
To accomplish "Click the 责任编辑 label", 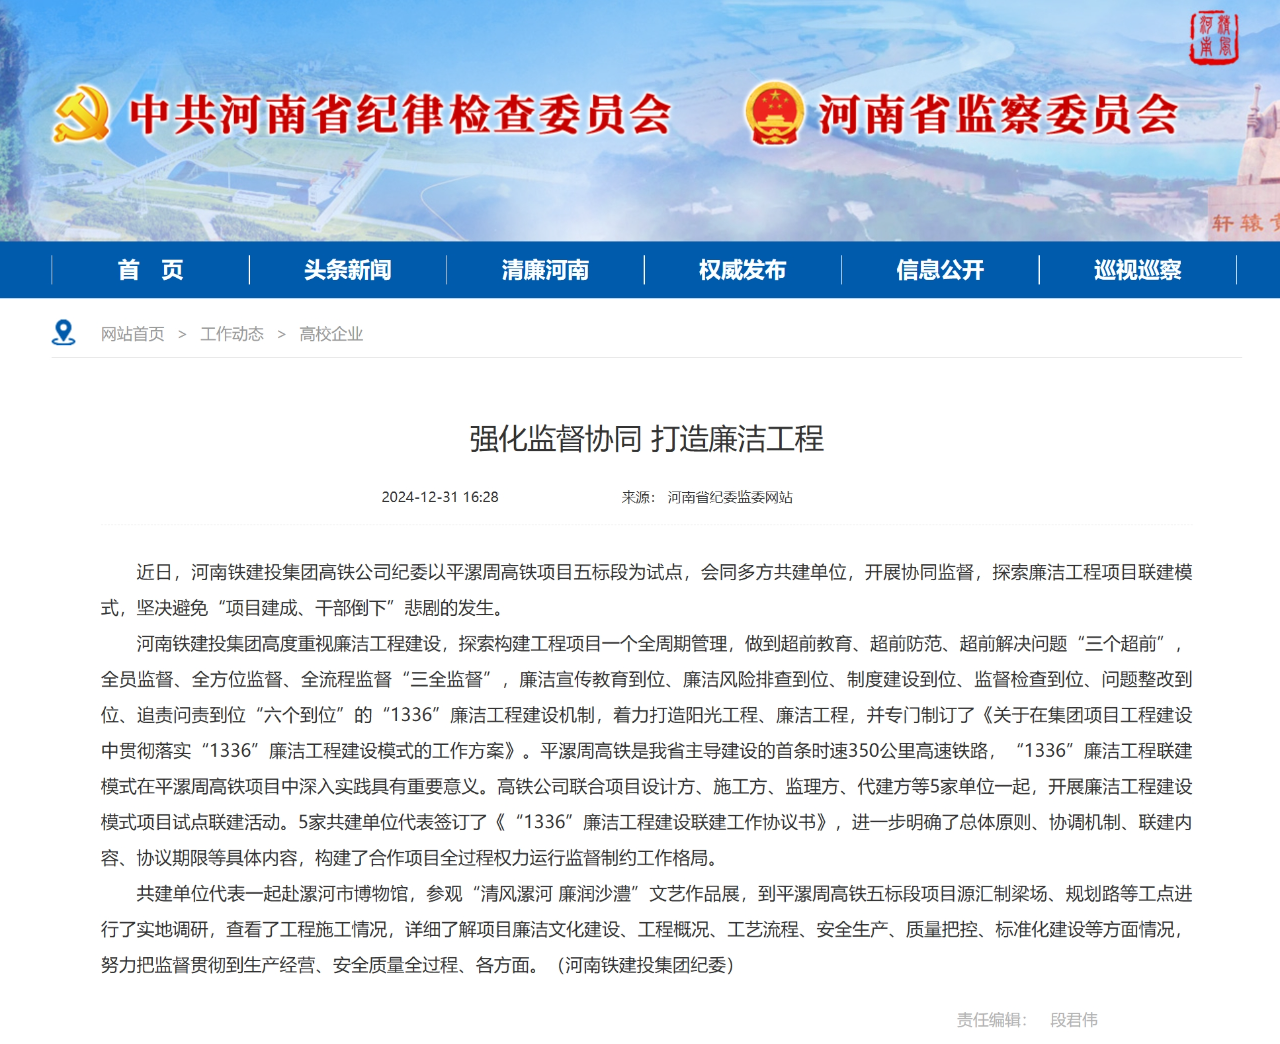I will [x=991, y=1020].
